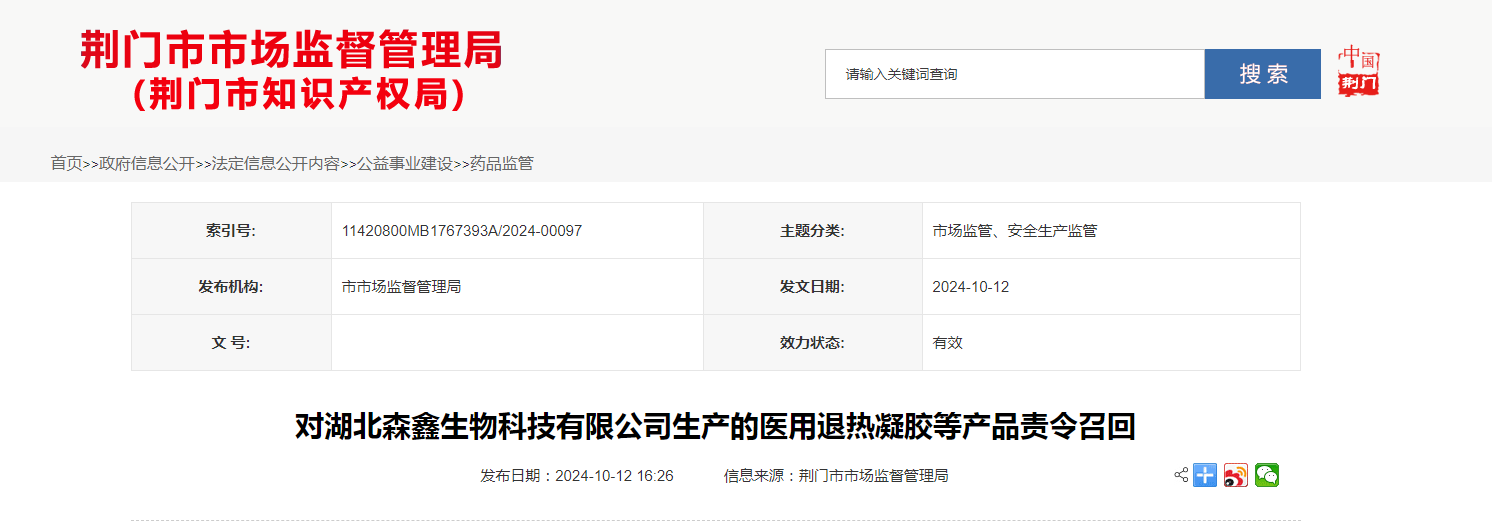Click the red 中国荆门 seal logo
The image size is (1492, 532).
click(x=1358, y=72)
